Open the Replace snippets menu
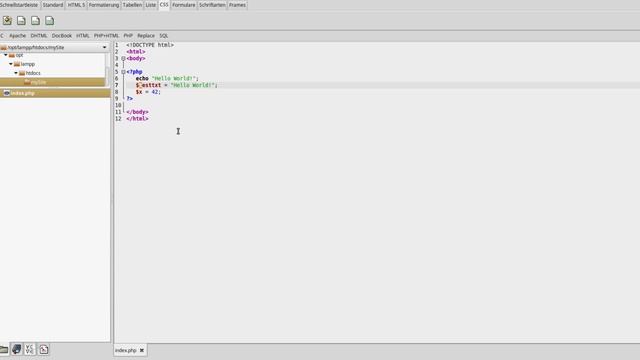 (x=146, y=36)
